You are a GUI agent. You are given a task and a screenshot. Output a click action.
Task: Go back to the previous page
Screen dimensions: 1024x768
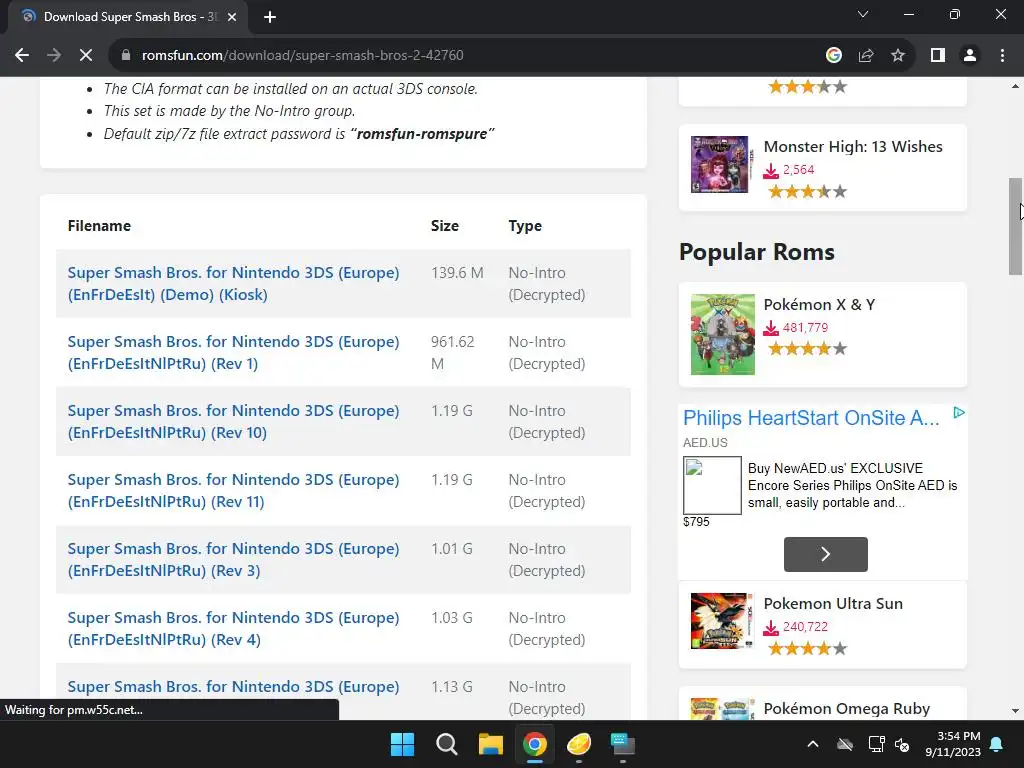[22, 56]
